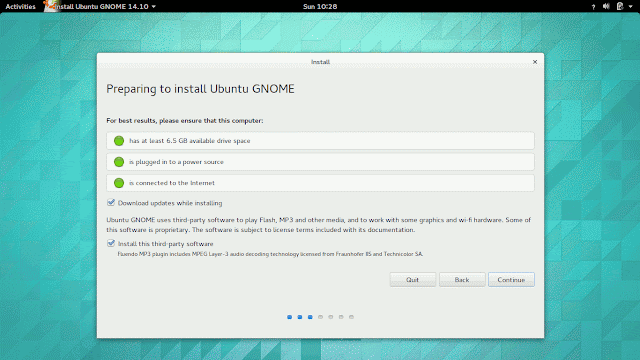The image size is (640, 360).
Task: Select 'is connected to the Internet' text
Action: [172, 183]
